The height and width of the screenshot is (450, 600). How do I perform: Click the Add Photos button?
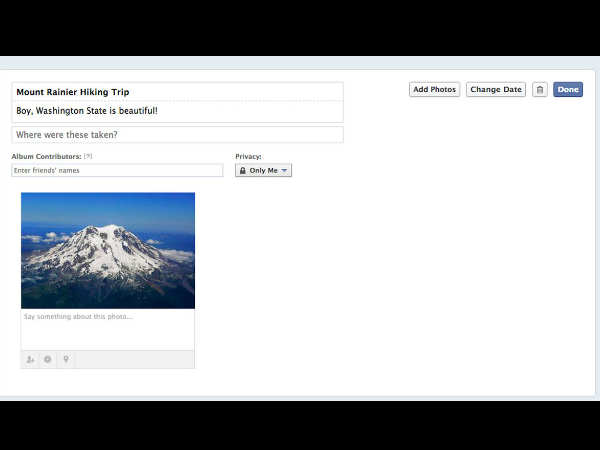pyautogui.click(x=434, y=90)
